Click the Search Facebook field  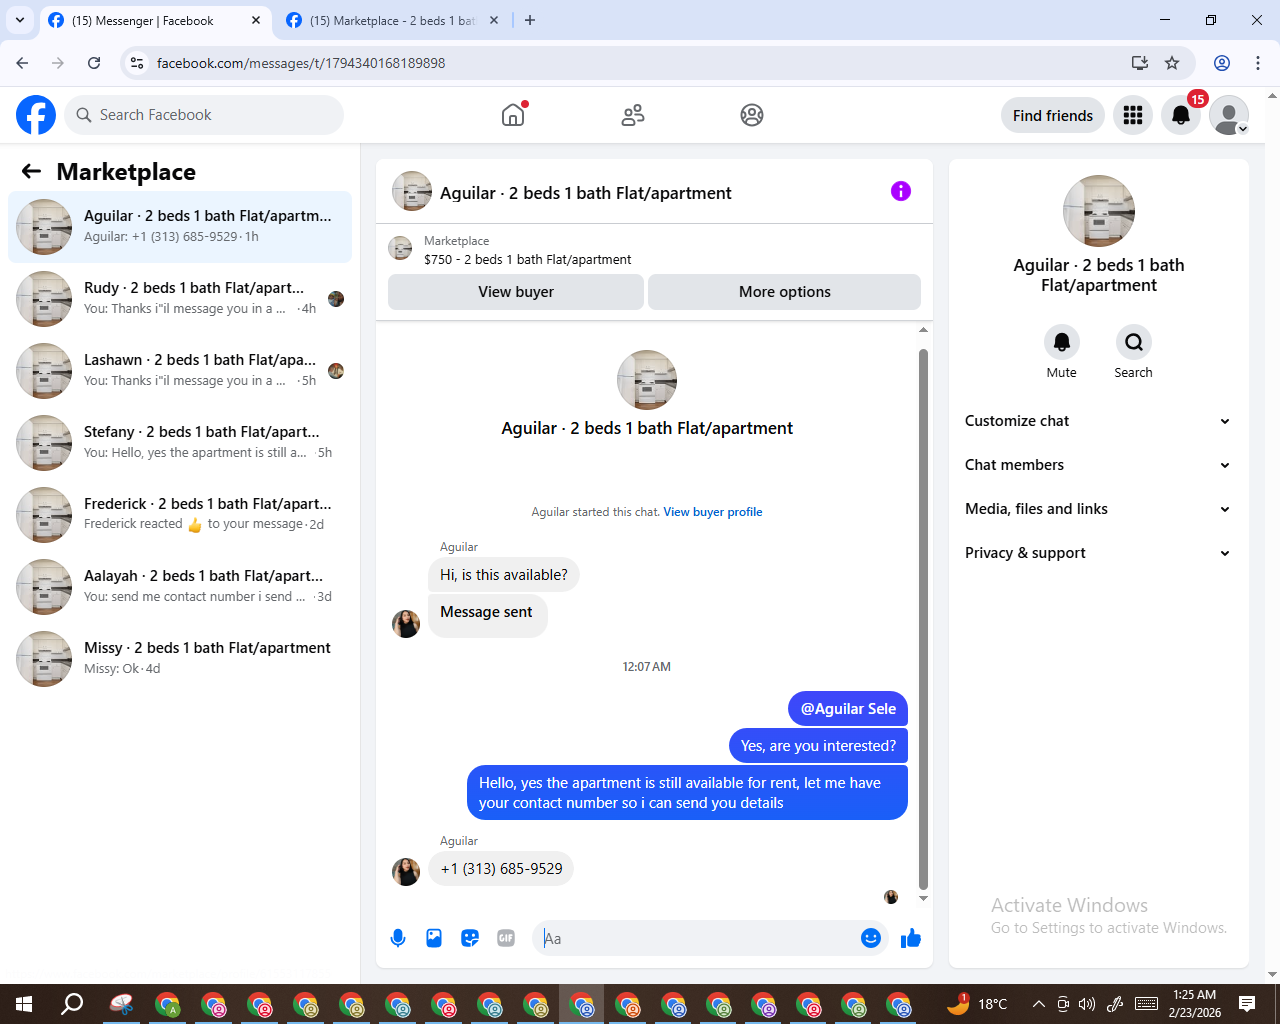(204, 115)
